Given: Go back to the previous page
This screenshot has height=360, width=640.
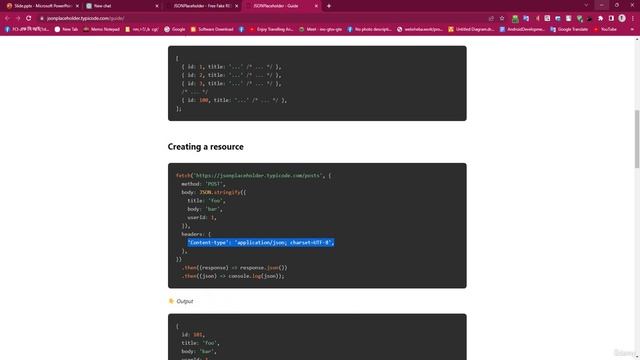Looking at the screenshot, I should [7, 18].
